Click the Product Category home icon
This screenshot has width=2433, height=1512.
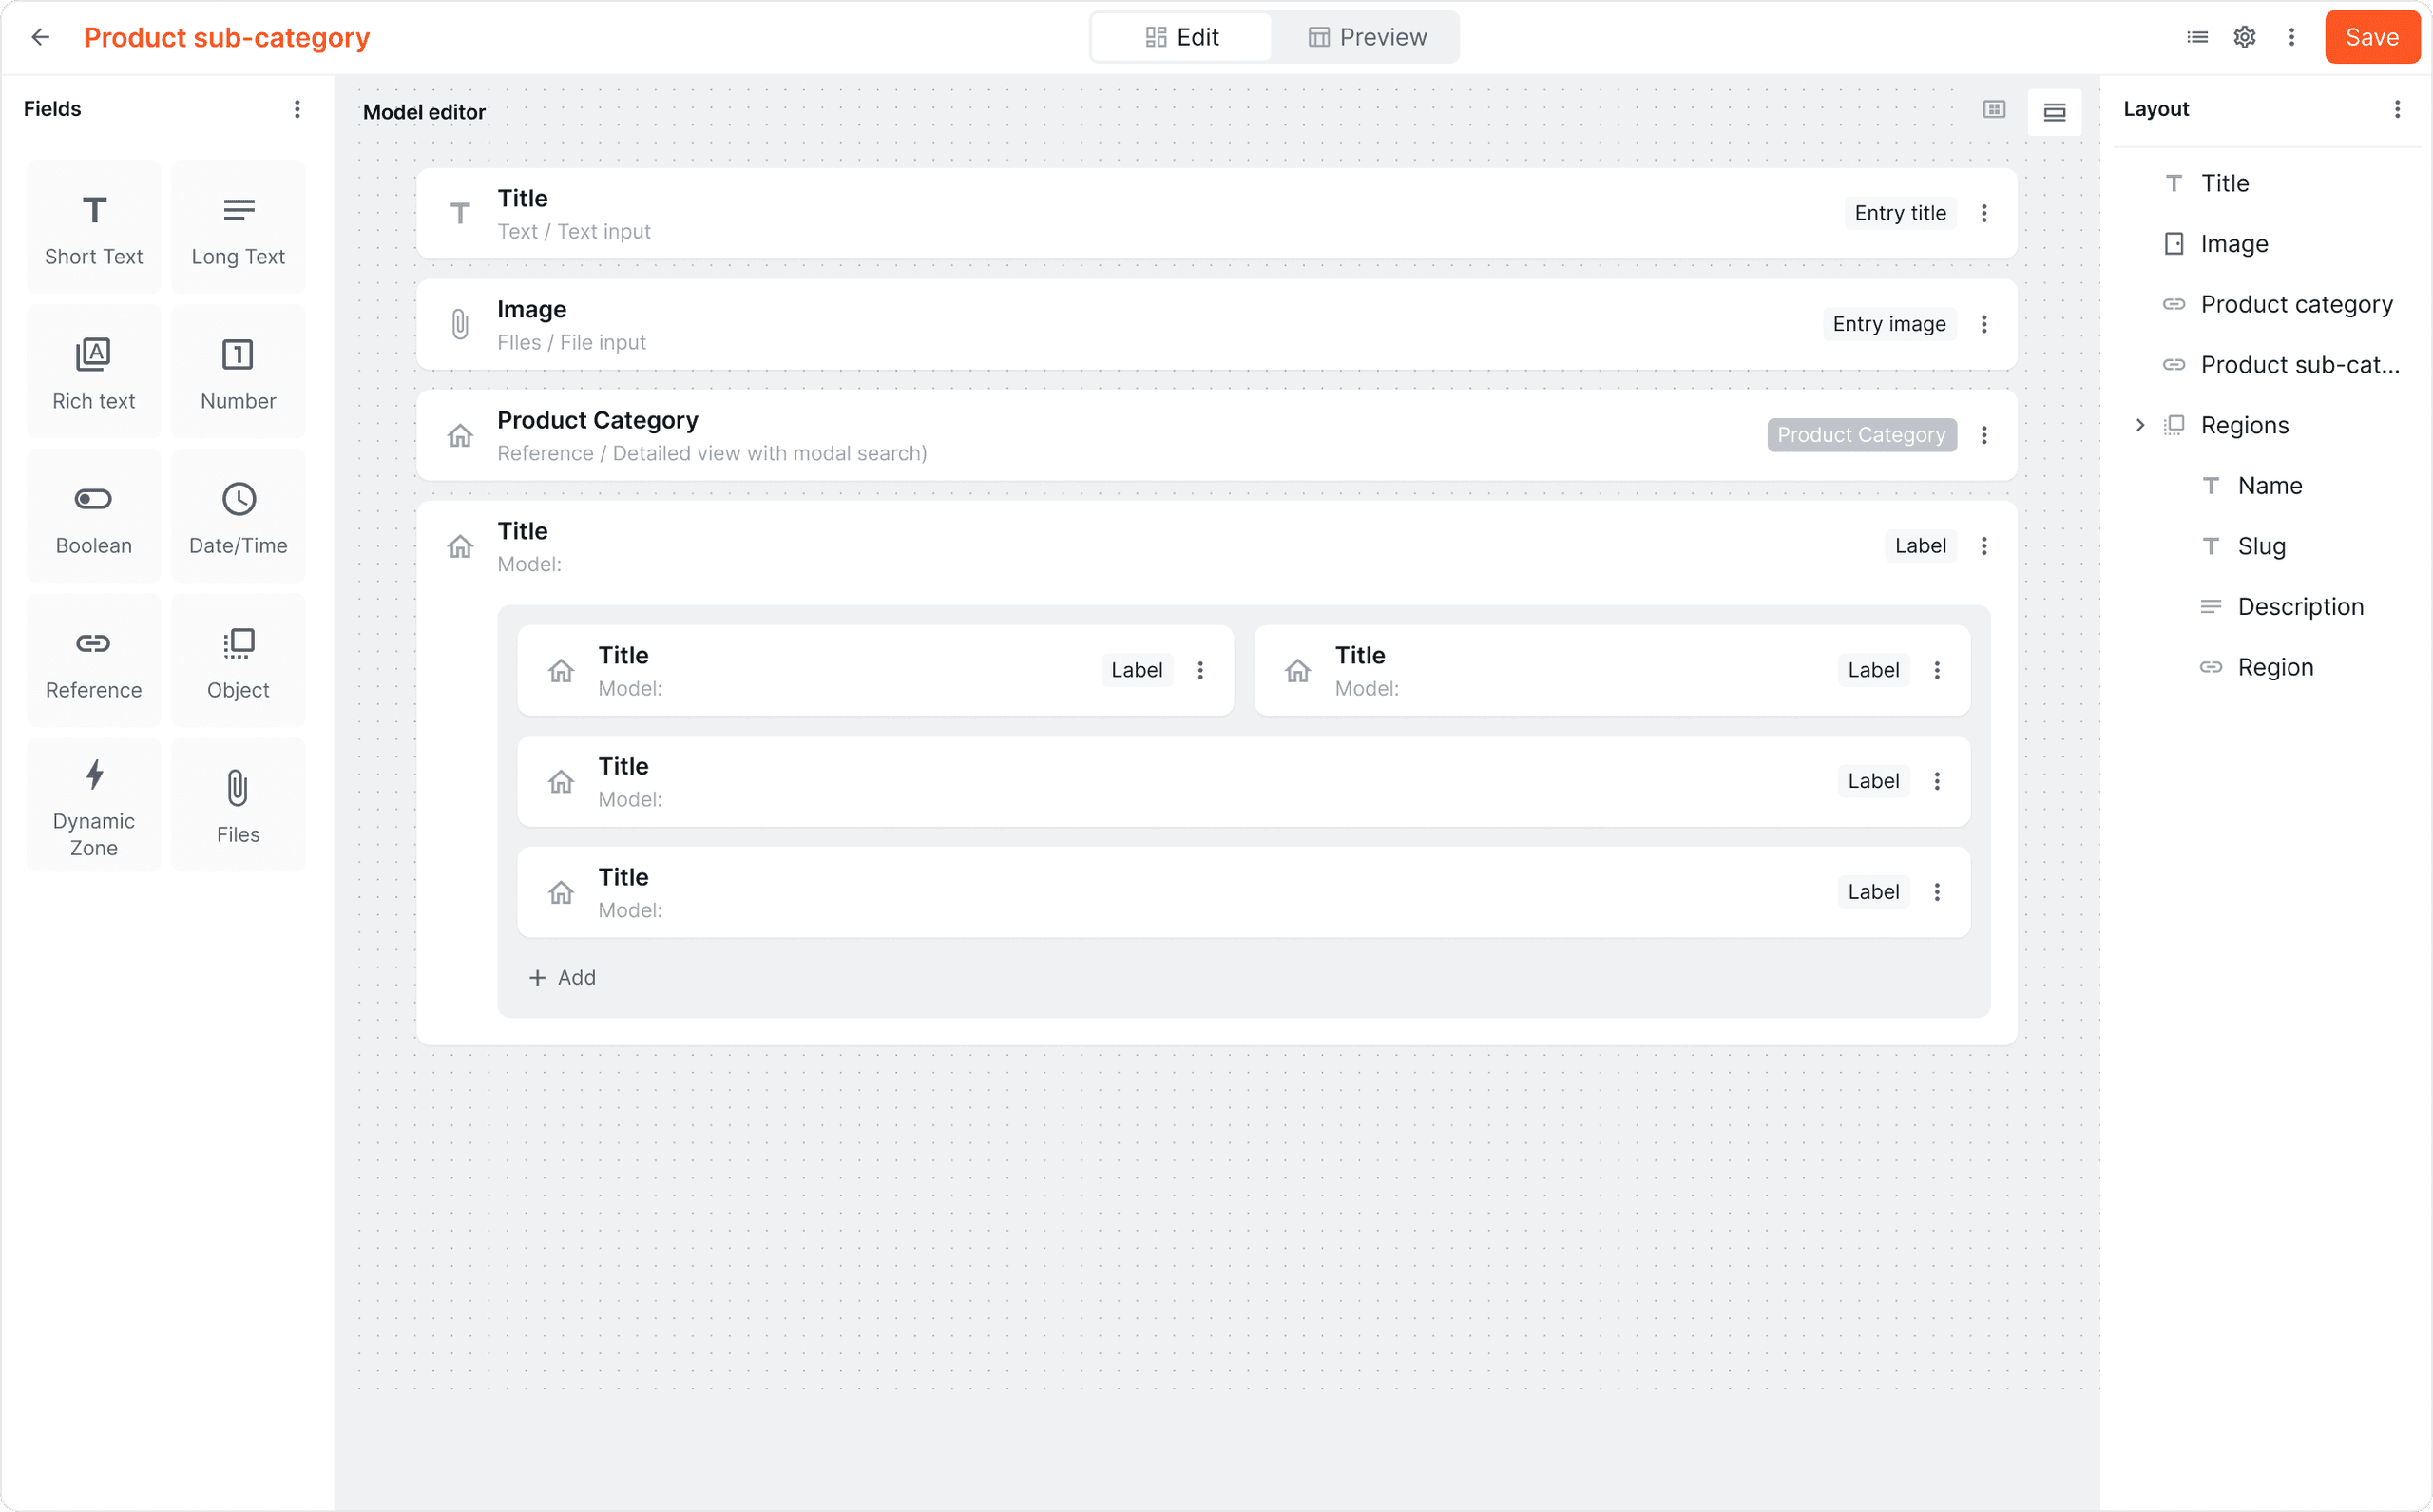click(x=460, y=435)
